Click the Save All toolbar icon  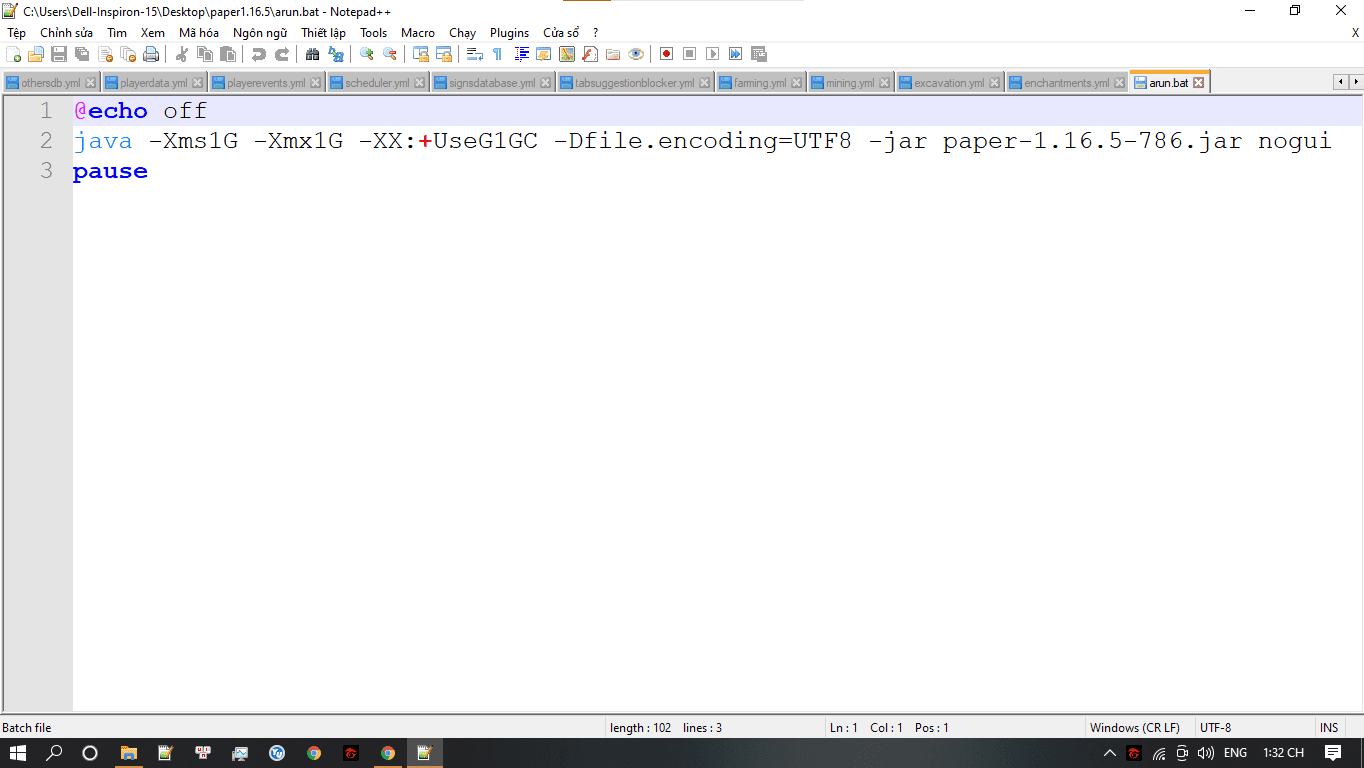pyautogui.click(x=82, y=54)
